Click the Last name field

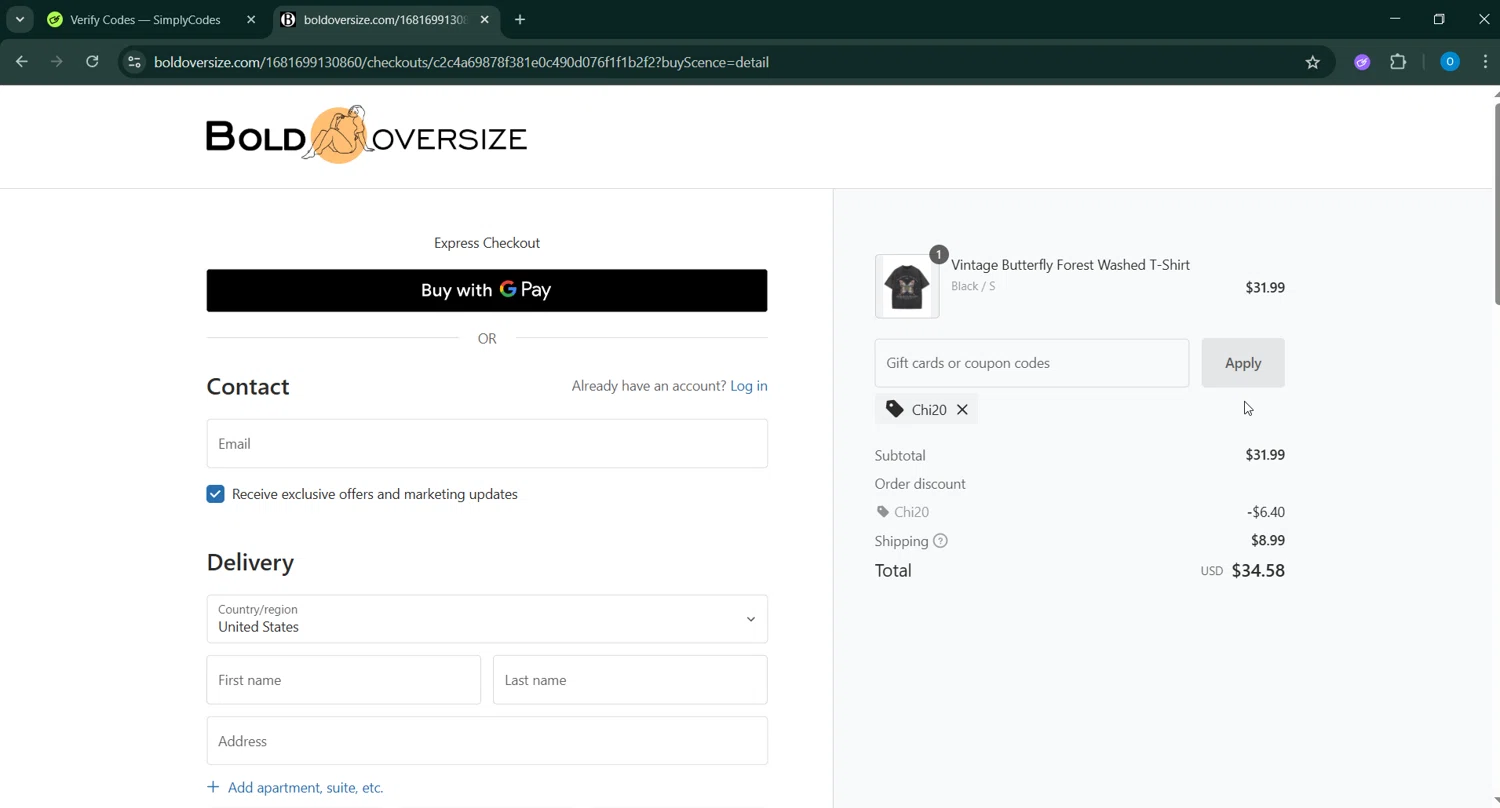point(630,680)
